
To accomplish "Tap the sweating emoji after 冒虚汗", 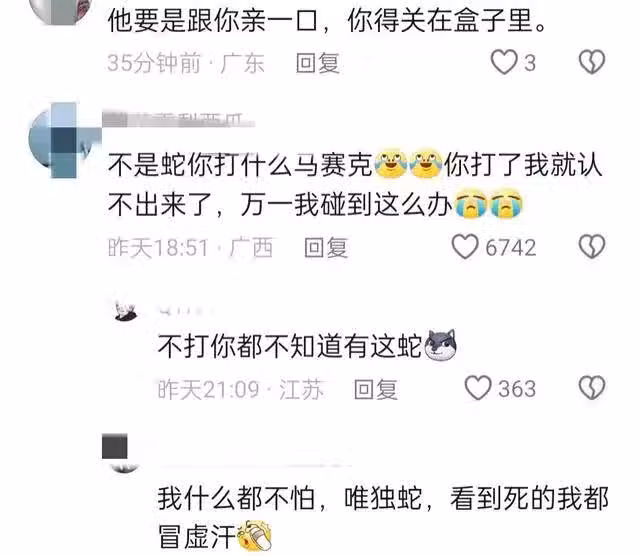I will pos(255,536).
